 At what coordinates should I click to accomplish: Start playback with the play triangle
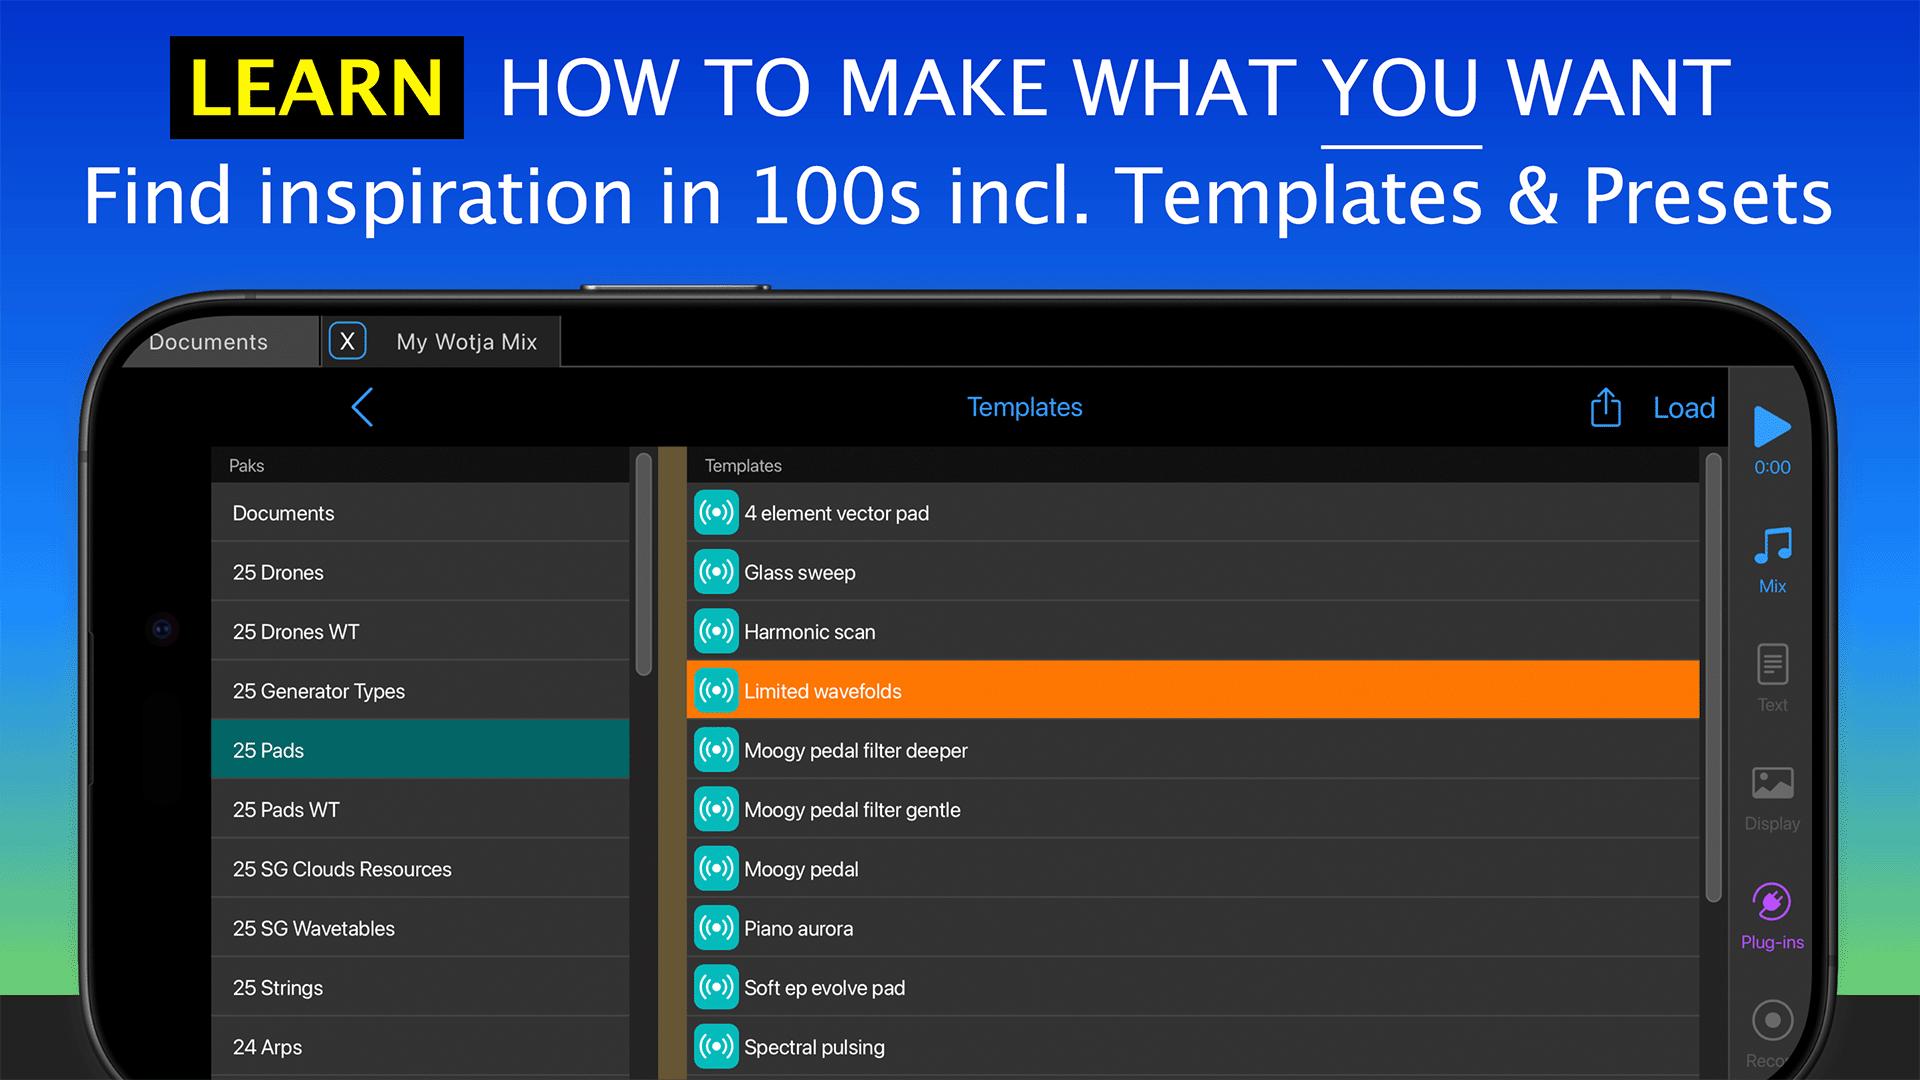(1772, 426)
